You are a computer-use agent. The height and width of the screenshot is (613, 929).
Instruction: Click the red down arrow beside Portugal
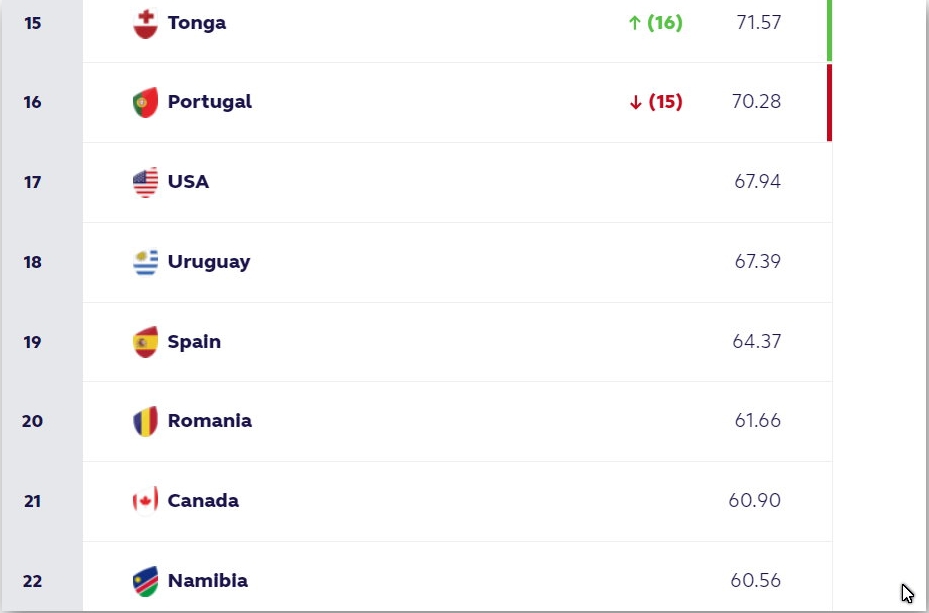point(633,102)
